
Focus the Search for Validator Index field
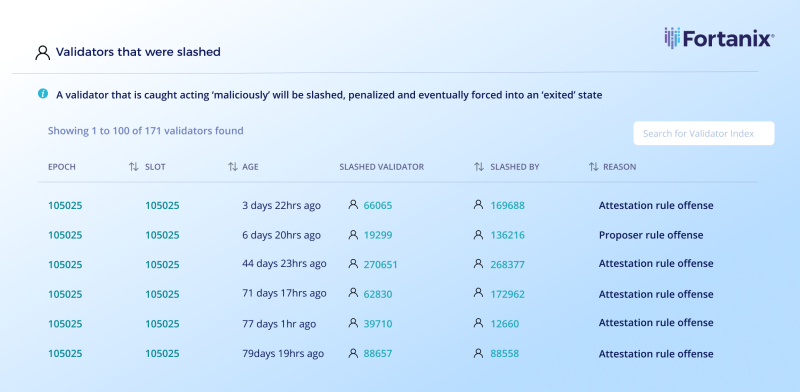(x=704, y=133)
